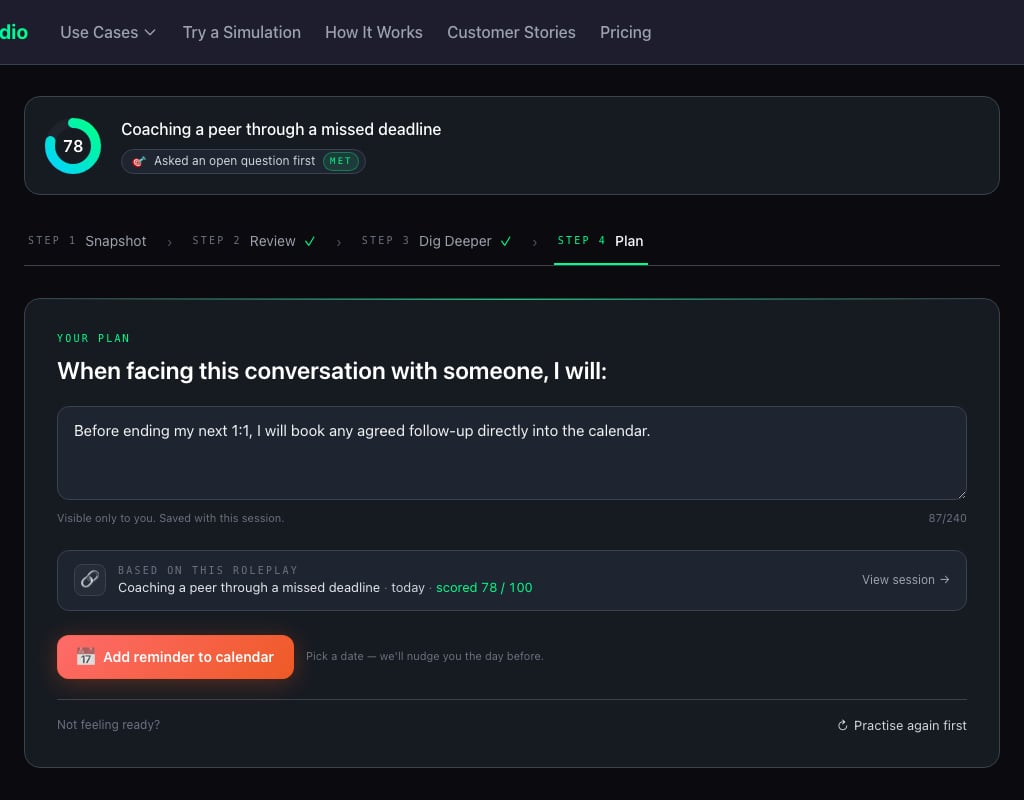Image resolution: width=1024 pixels, height=800 pixels.
Task: Click the calendar icon on reminder button
Action: [86, 656]
